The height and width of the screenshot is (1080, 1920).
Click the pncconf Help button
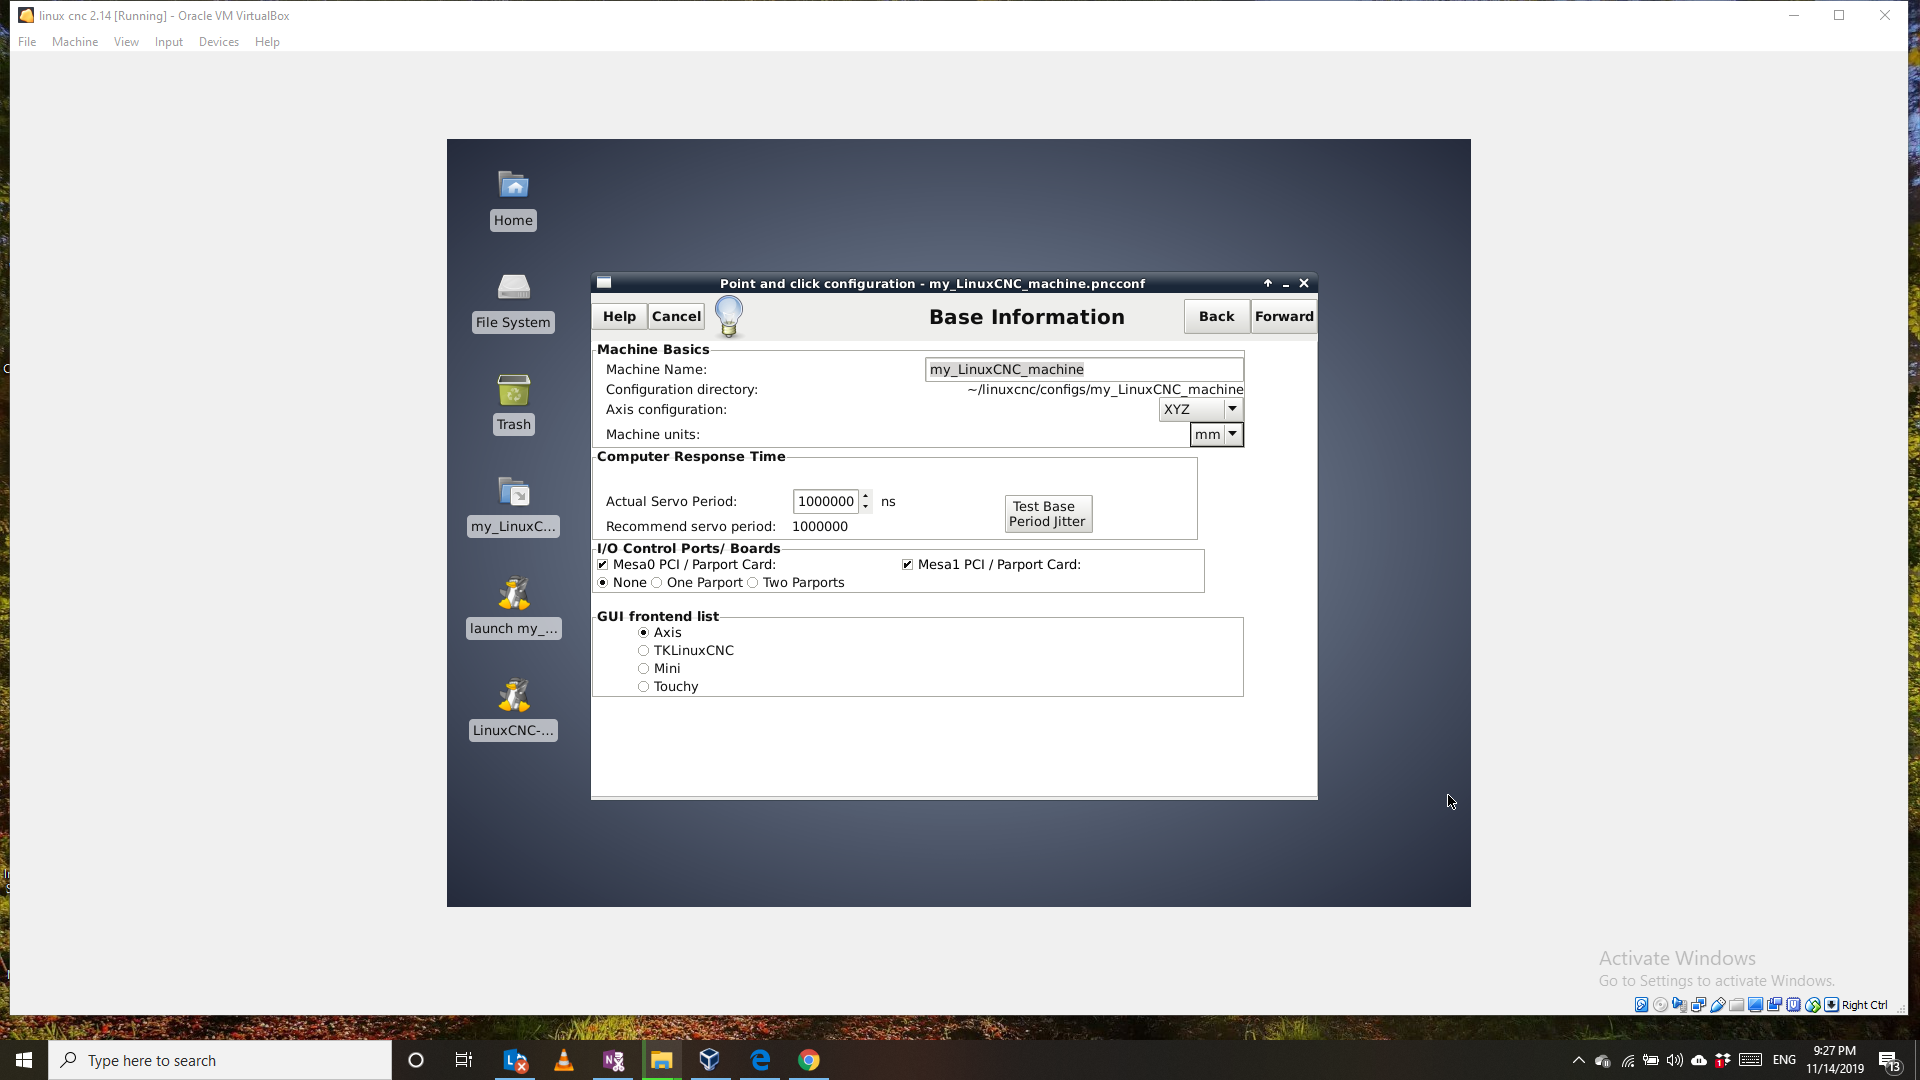tap(619, 316)
